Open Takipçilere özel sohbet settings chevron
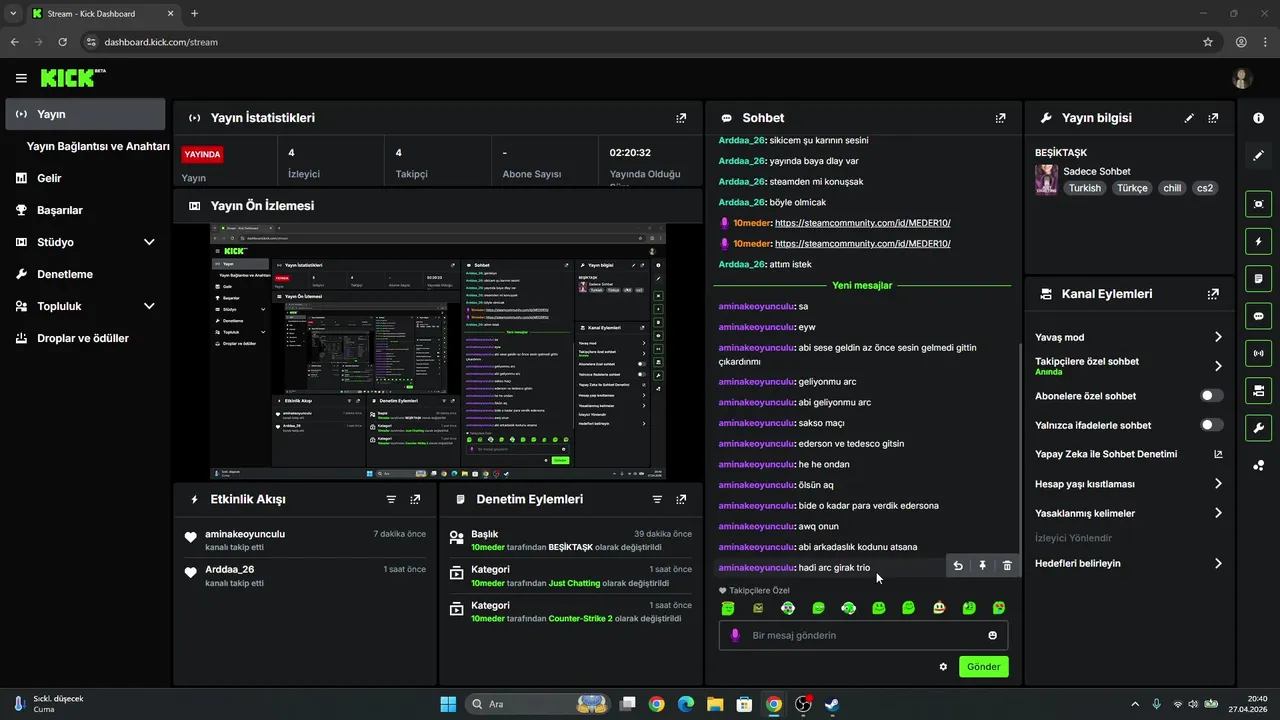This screenshot has height=720, width=1280. point(1218,366)
